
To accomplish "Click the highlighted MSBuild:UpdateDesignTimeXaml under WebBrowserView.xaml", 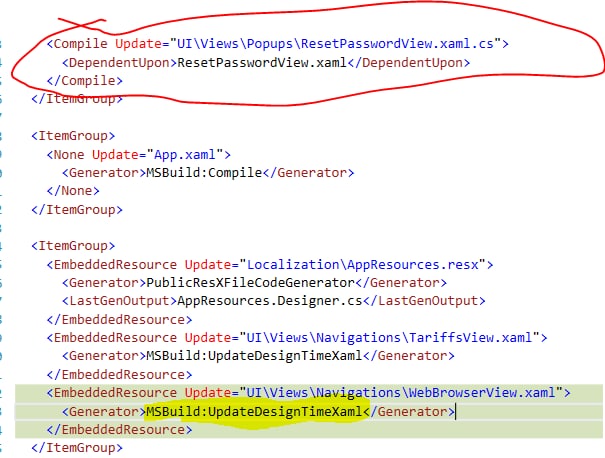I will 254,411.
